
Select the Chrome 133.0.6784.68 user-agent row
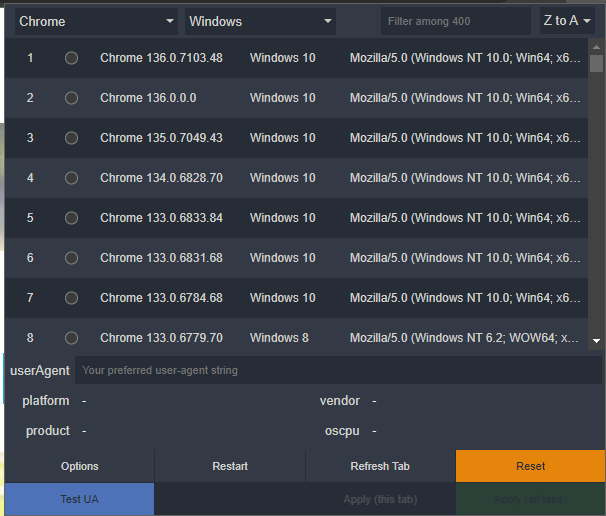click(300, 298)
